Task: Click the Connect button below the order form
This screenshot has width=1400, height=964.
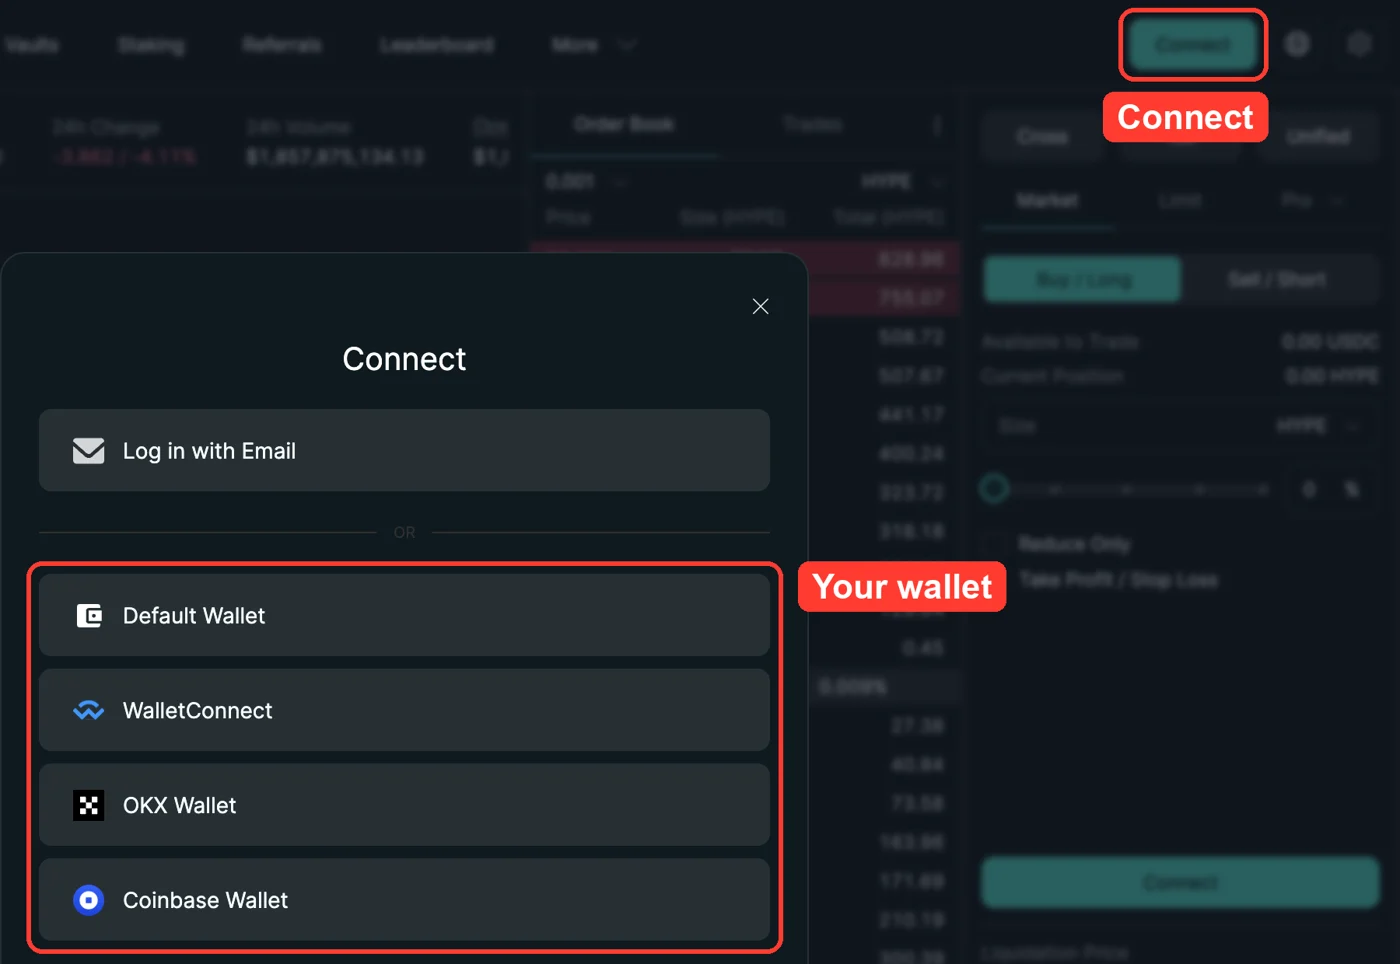Action: point(1180,882)
